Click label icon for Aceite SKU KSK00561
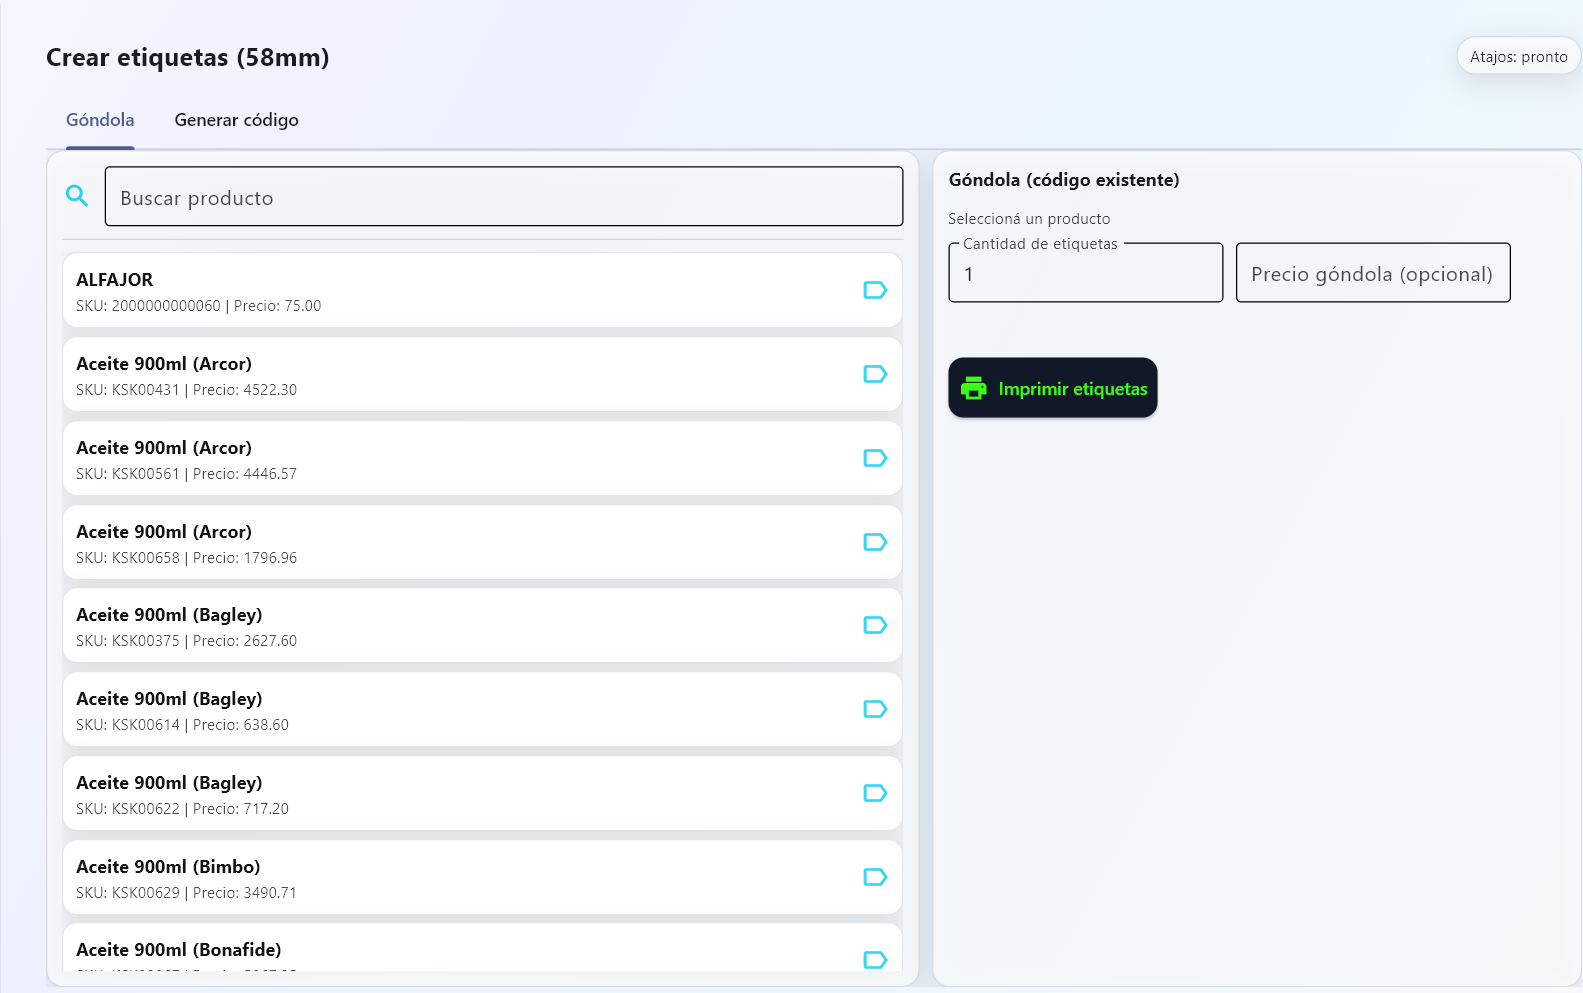This screenshot has height=993, width=1583. (x=875, y=458)
